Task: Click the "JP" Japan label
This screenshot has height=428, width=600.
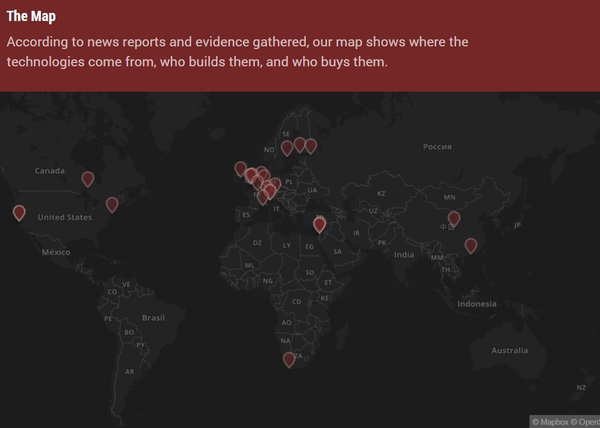Action: coord(517,225)
